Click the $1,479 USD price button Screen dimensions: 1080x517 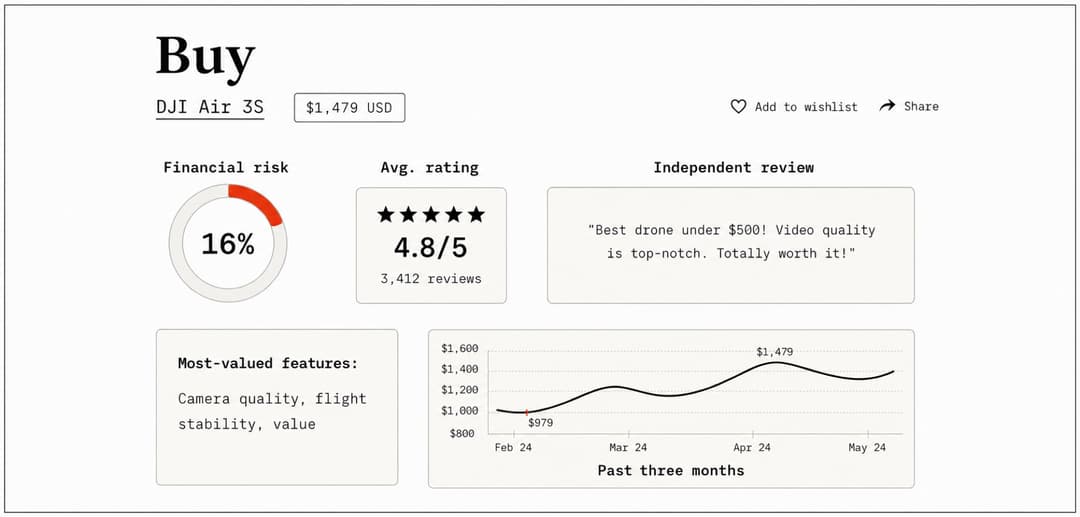tap(349, 108)
